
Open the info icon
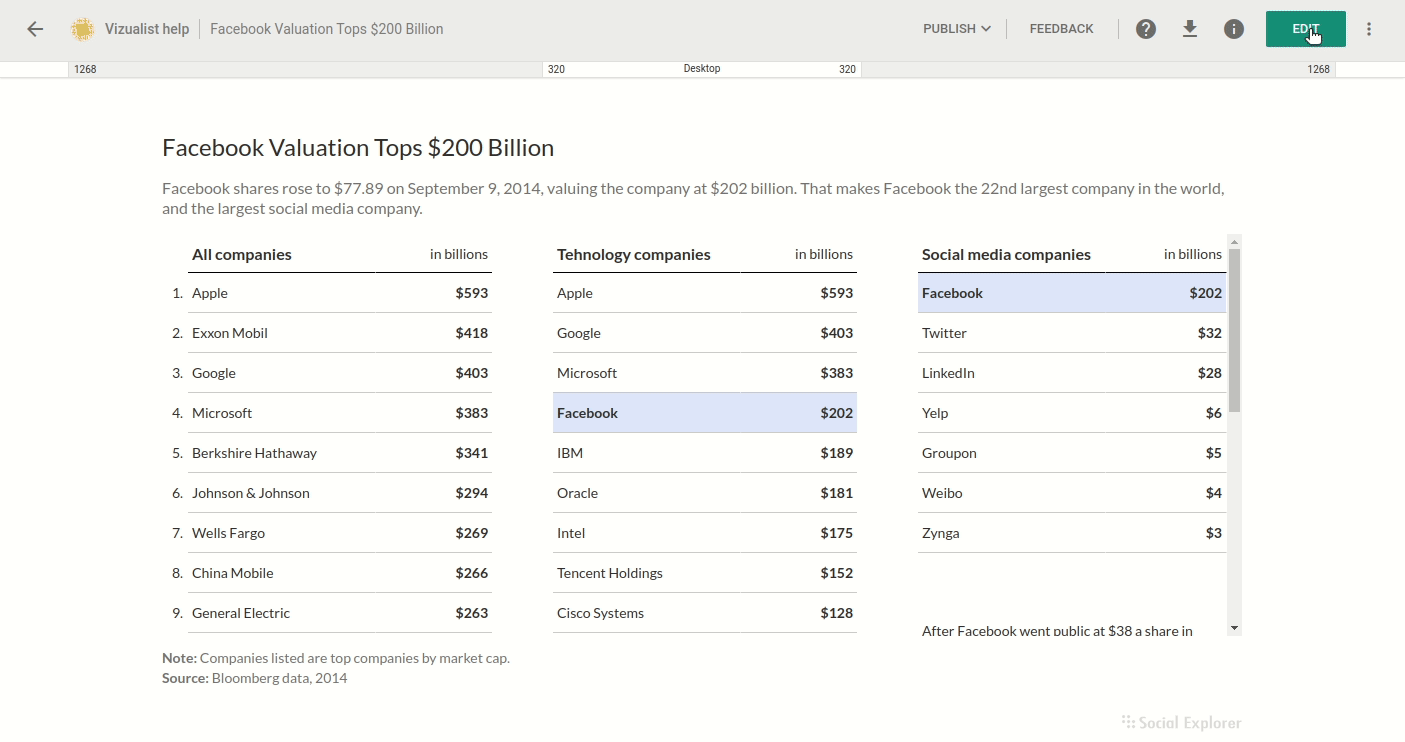coord(1234,29)
